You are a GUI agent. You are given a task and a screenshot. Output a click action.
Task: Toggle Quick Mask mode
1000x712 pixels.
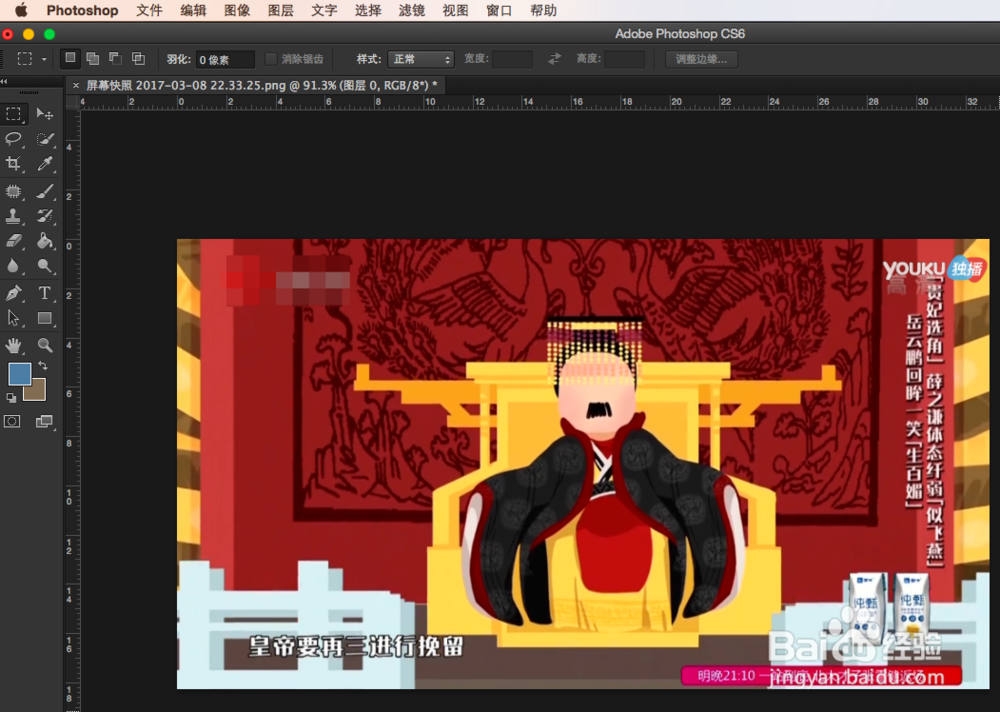coord(14,421)
